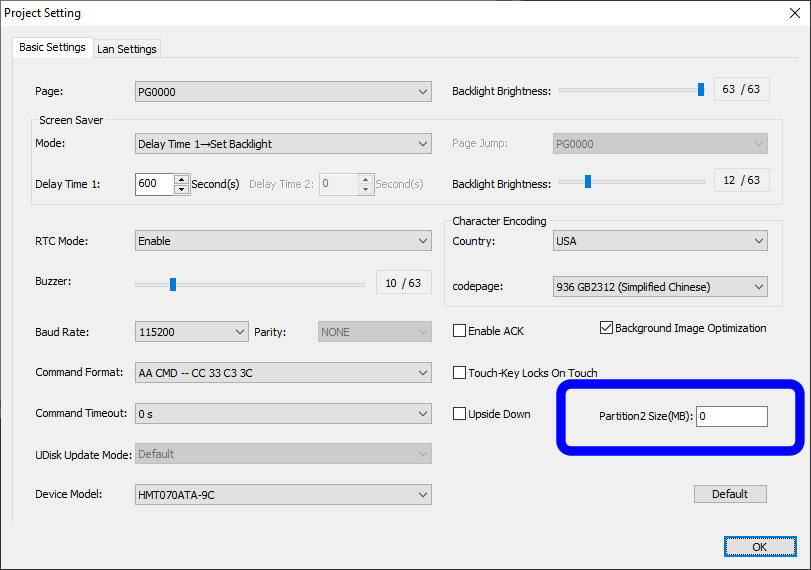Open the Page dropdown showing PG0000

tap(283, 92)
